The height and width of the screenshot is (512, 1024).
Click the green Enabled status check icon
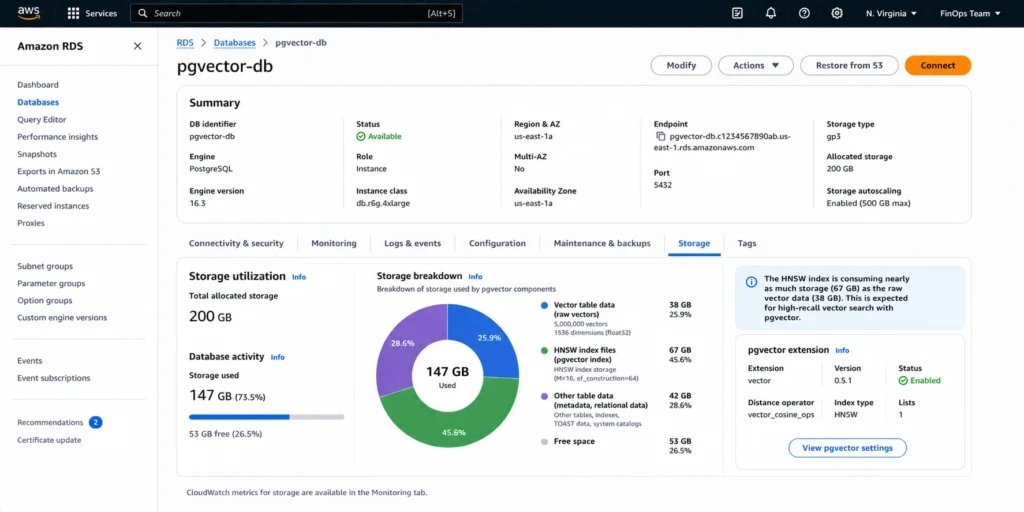click(x=903, y=380)
